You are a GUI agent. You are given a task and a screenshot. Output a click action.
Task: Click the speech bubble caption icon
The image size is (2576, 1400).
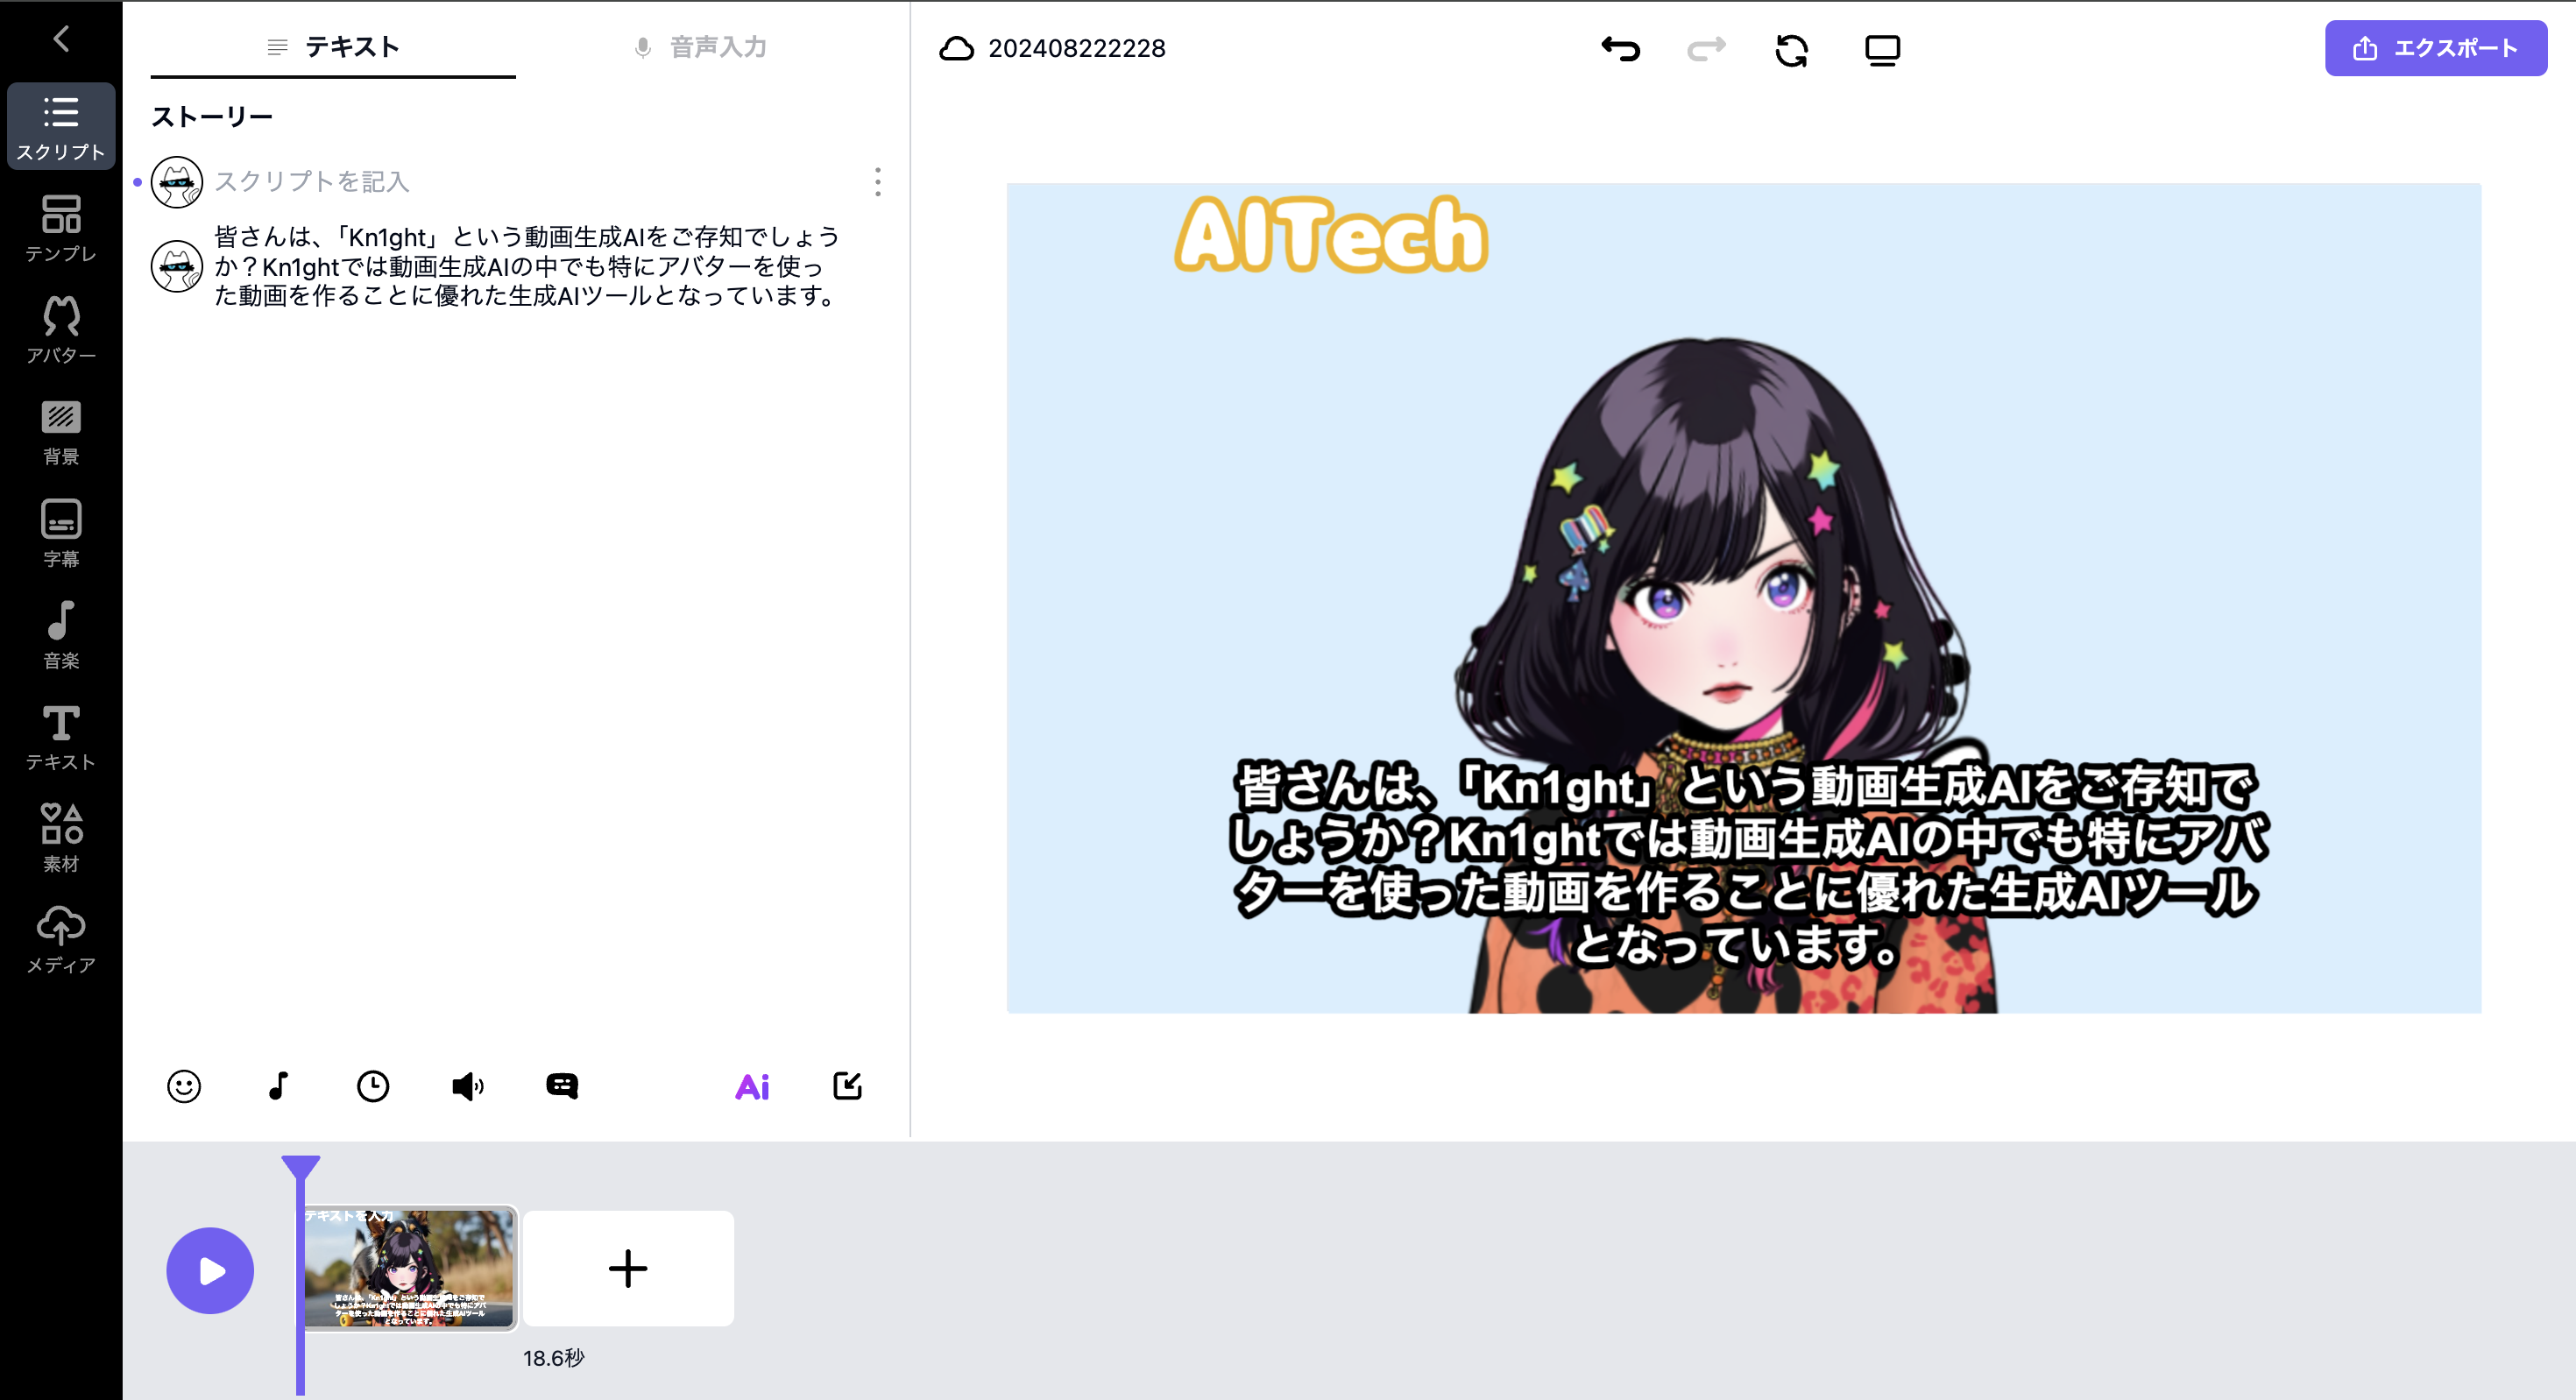click(x=562, y=1086)
